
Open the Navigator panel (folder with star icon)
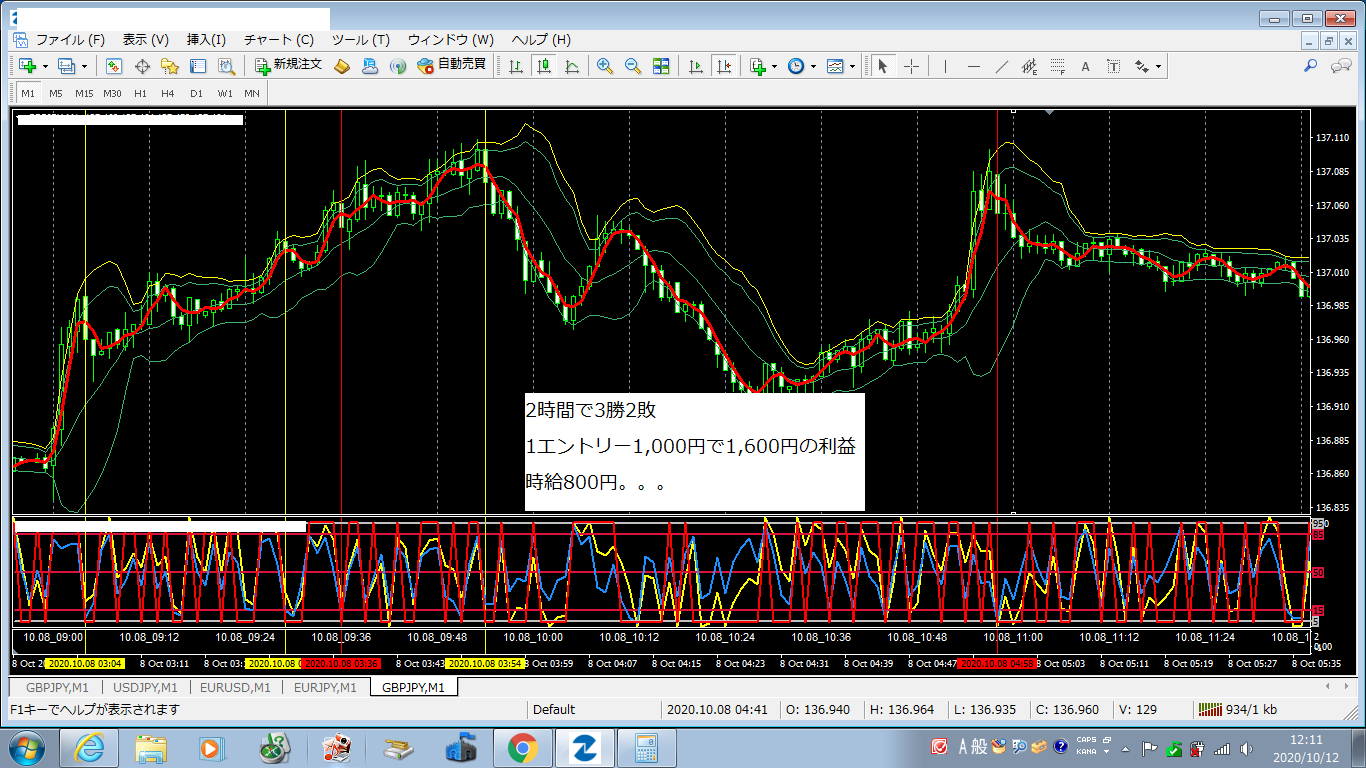170,66
